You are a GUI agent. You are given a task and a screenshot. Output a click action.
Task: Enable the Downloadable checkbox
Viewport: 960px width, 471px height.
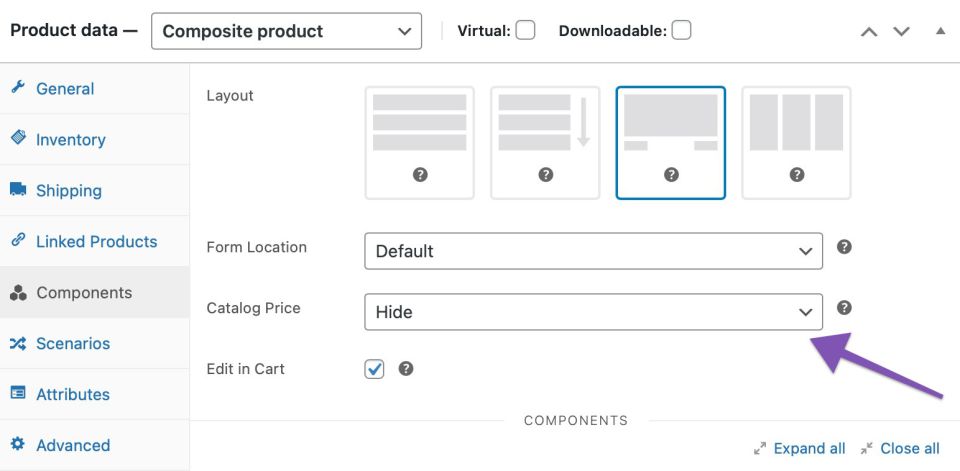click(x=681, y=31)
